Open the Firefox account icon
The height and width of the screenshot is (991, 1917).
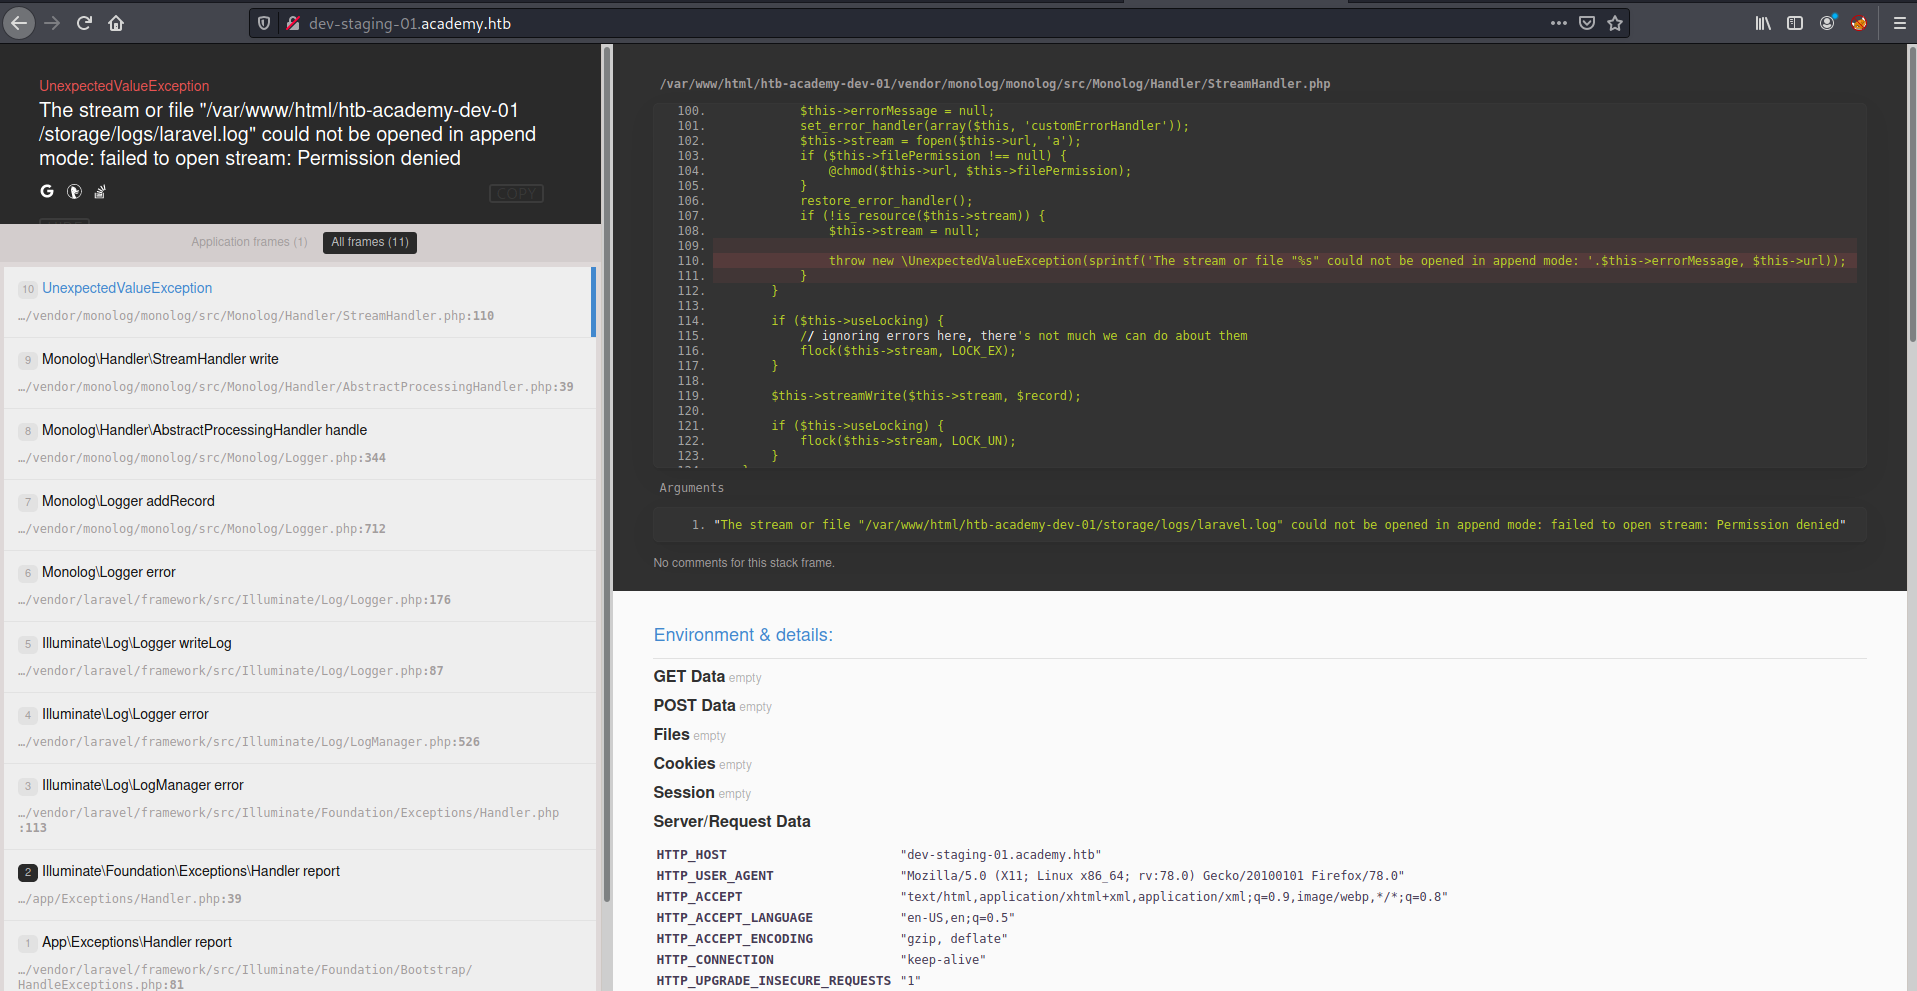coord(1827,23)
